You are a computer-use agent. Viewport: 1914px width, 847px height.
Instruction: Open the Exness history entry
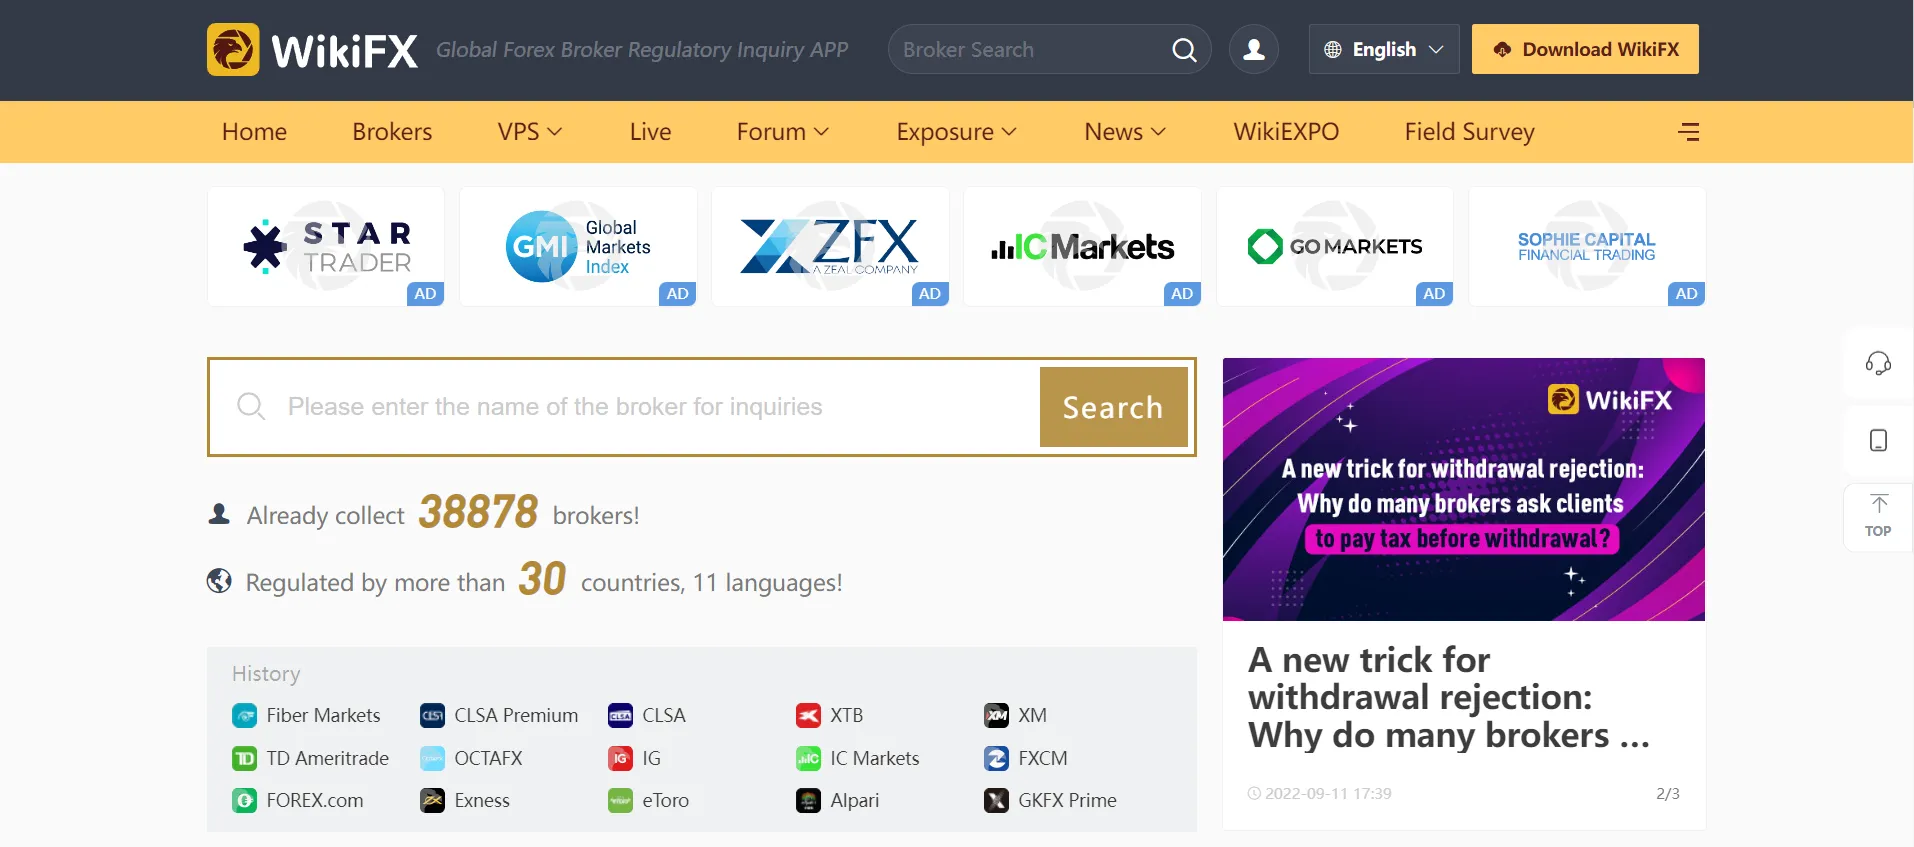click(x=482, y=801)
